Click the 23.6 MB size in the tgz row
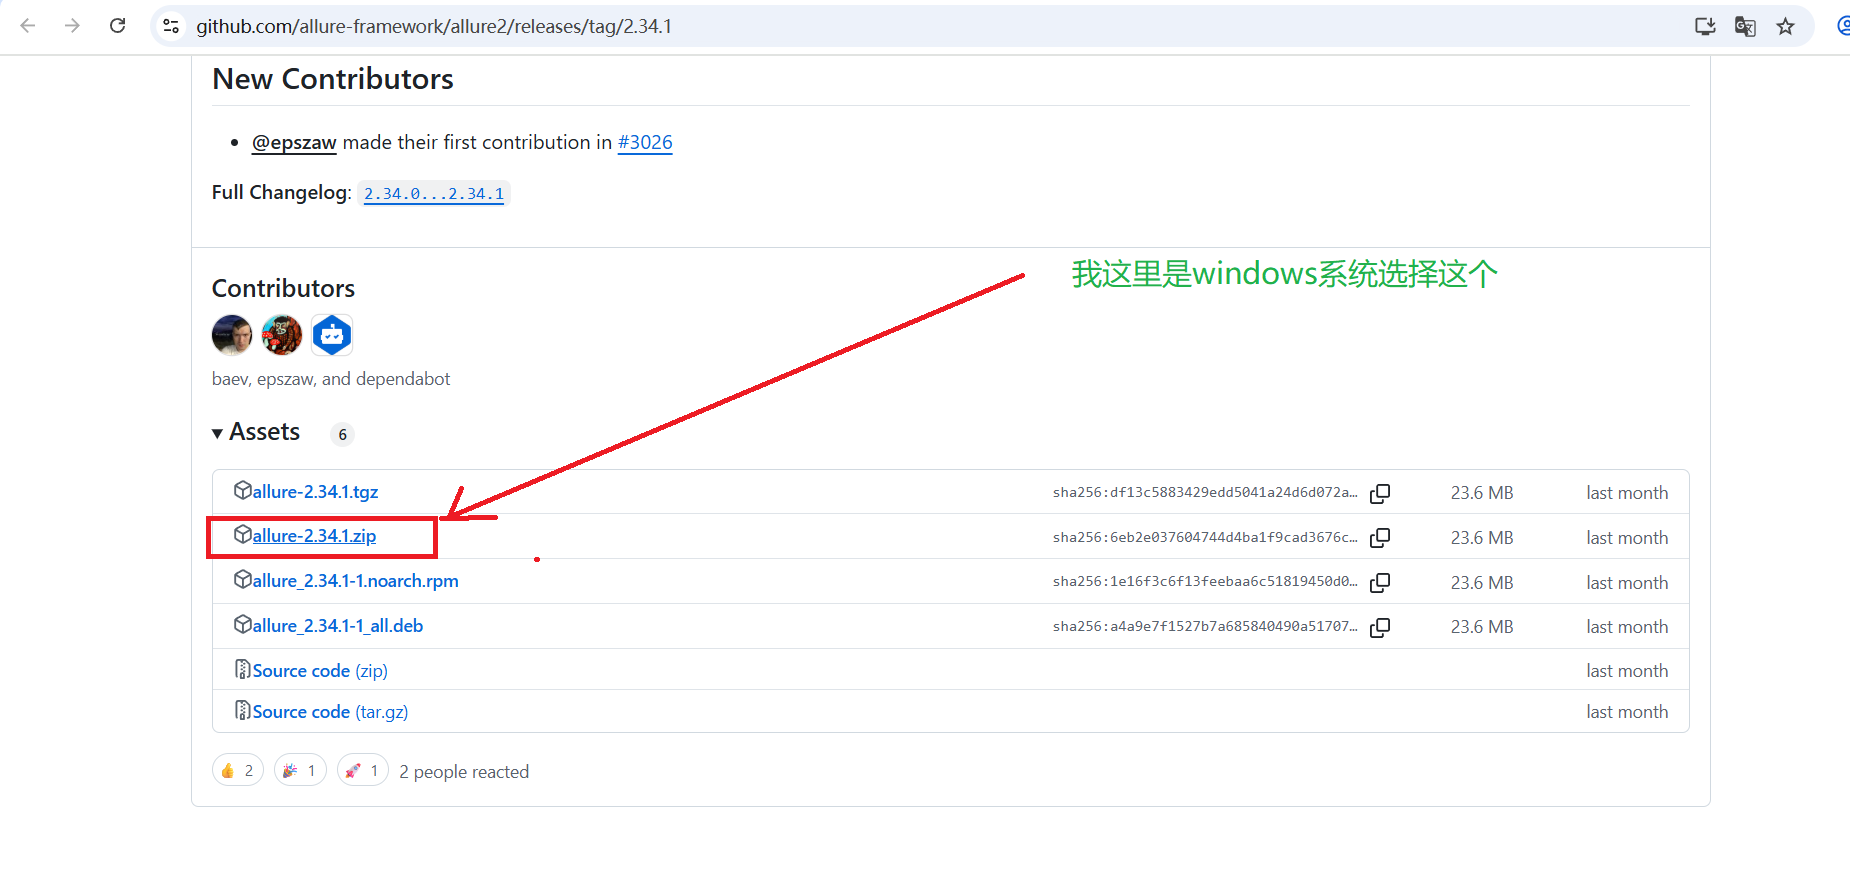1850x878 pixels. coord(1482,493)
